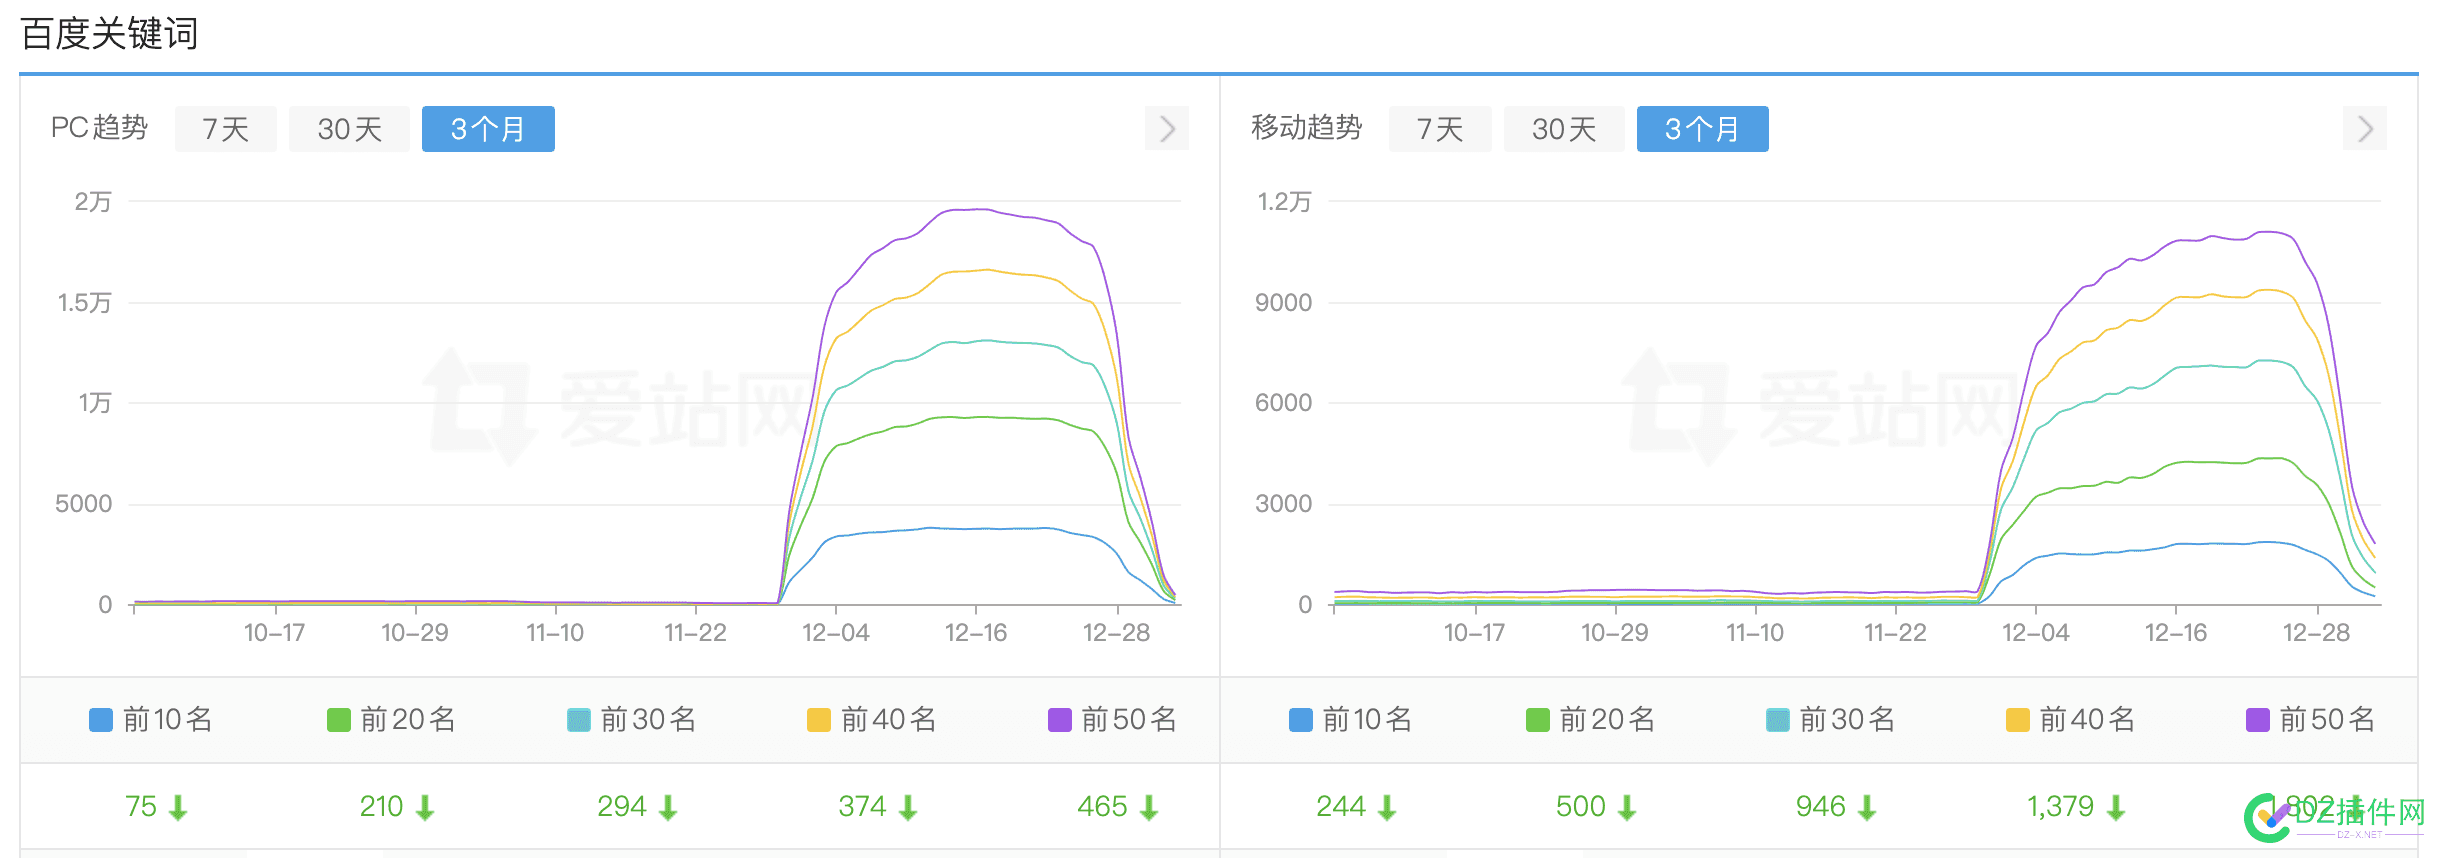Click the 移动趋势 chart label
This screenshot has width=2444, height=858.
[x=1306, y=128]
